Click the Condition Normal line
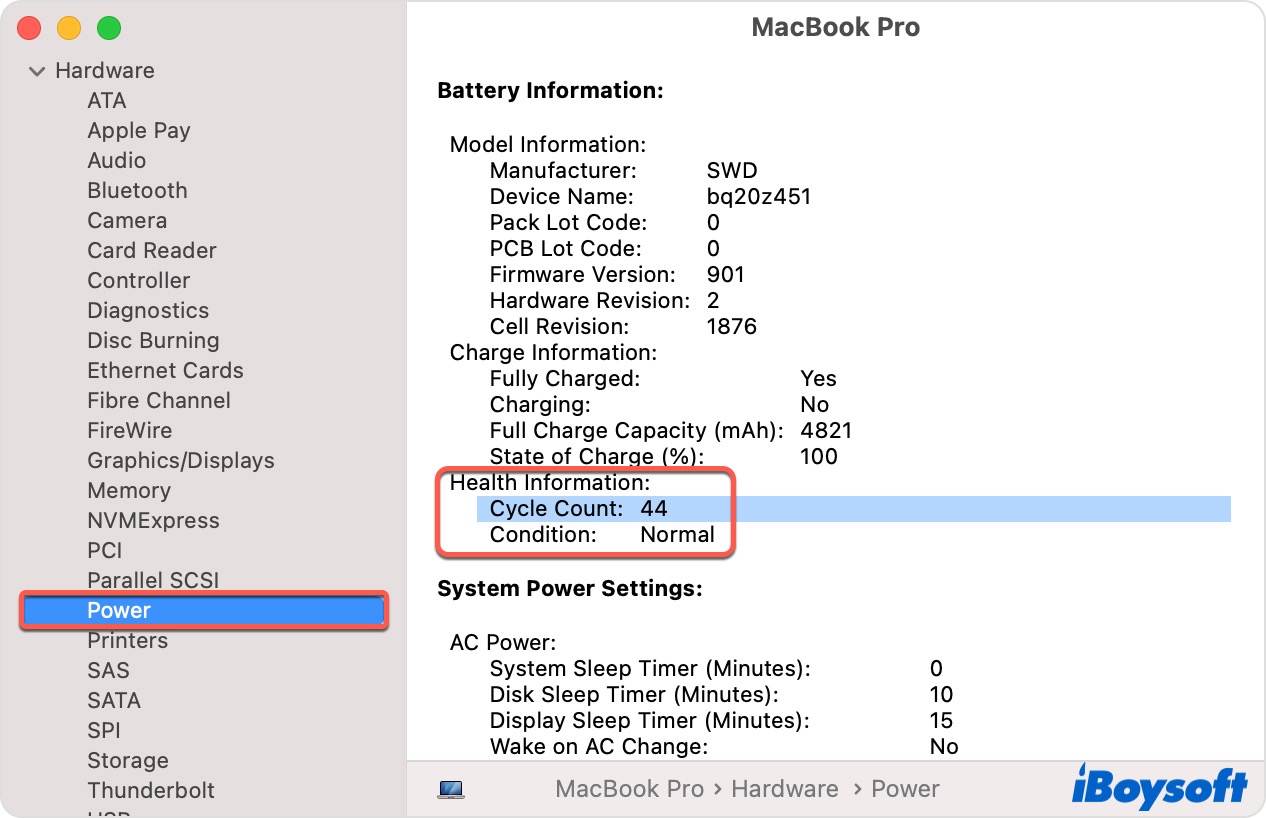This screenshot has width=1266, height=818. point(602,535)
